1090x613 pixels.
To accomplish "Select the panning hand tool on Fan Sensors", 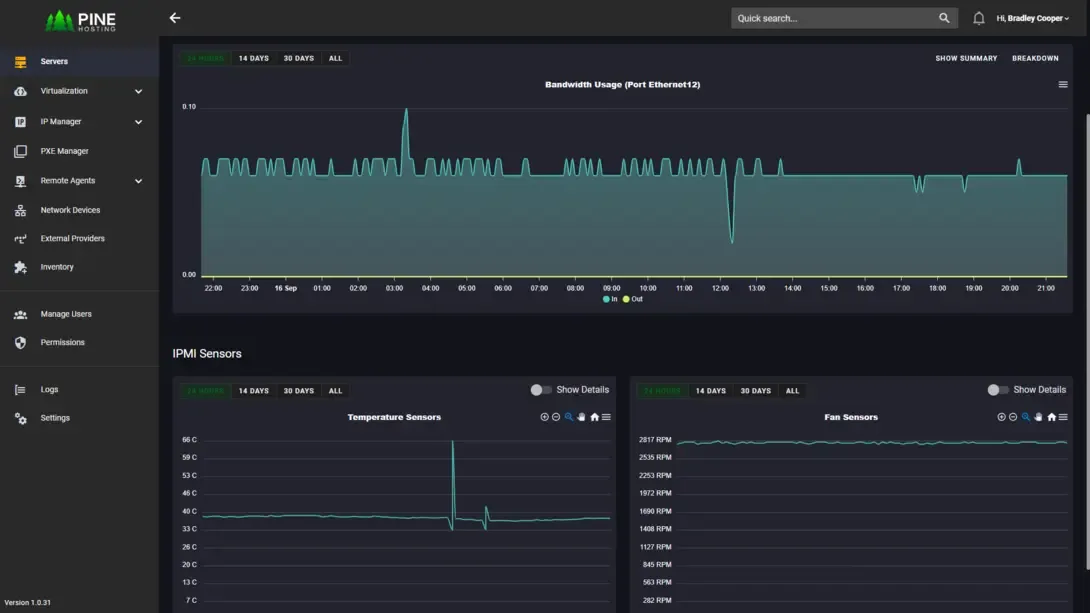I will [1038, 417].
